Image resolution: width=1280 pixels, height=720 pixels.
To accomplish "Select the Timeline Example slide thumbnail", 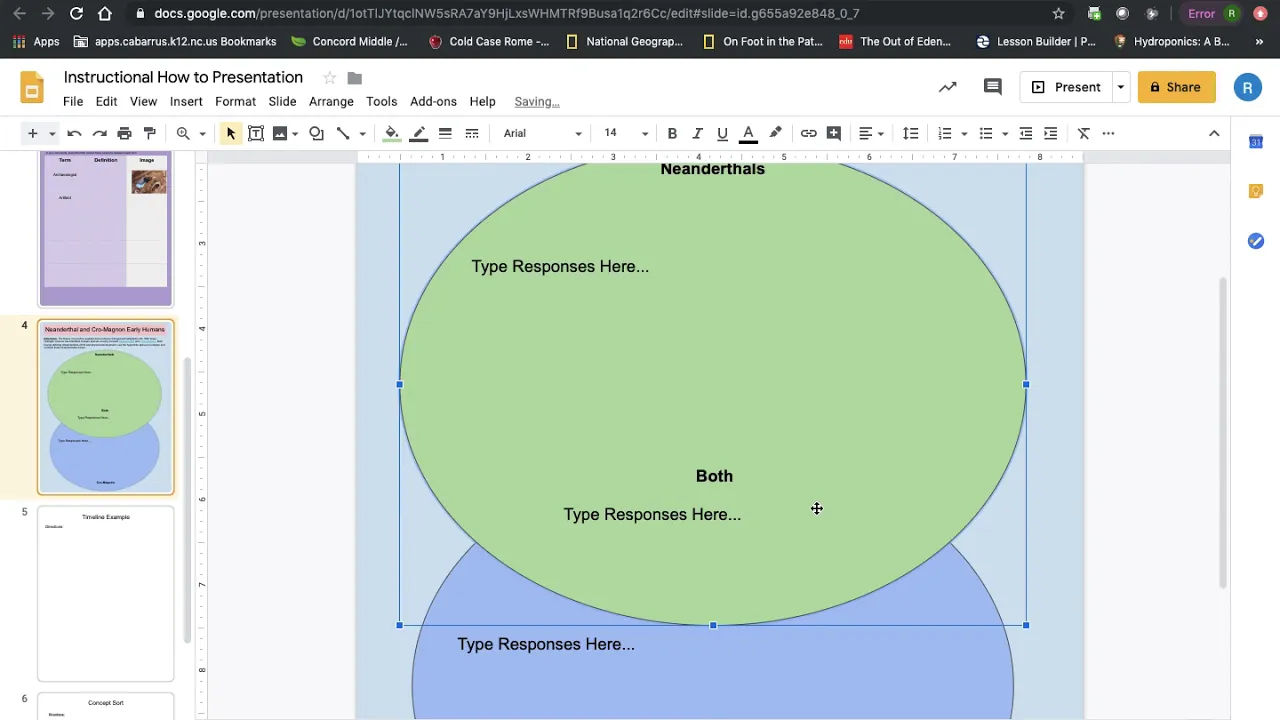I will point(105,592).
